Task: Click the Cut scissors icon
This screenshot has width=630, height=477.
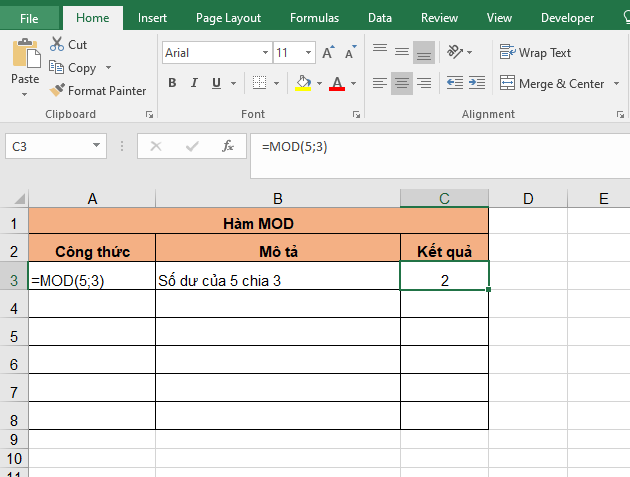Action: 57,44
